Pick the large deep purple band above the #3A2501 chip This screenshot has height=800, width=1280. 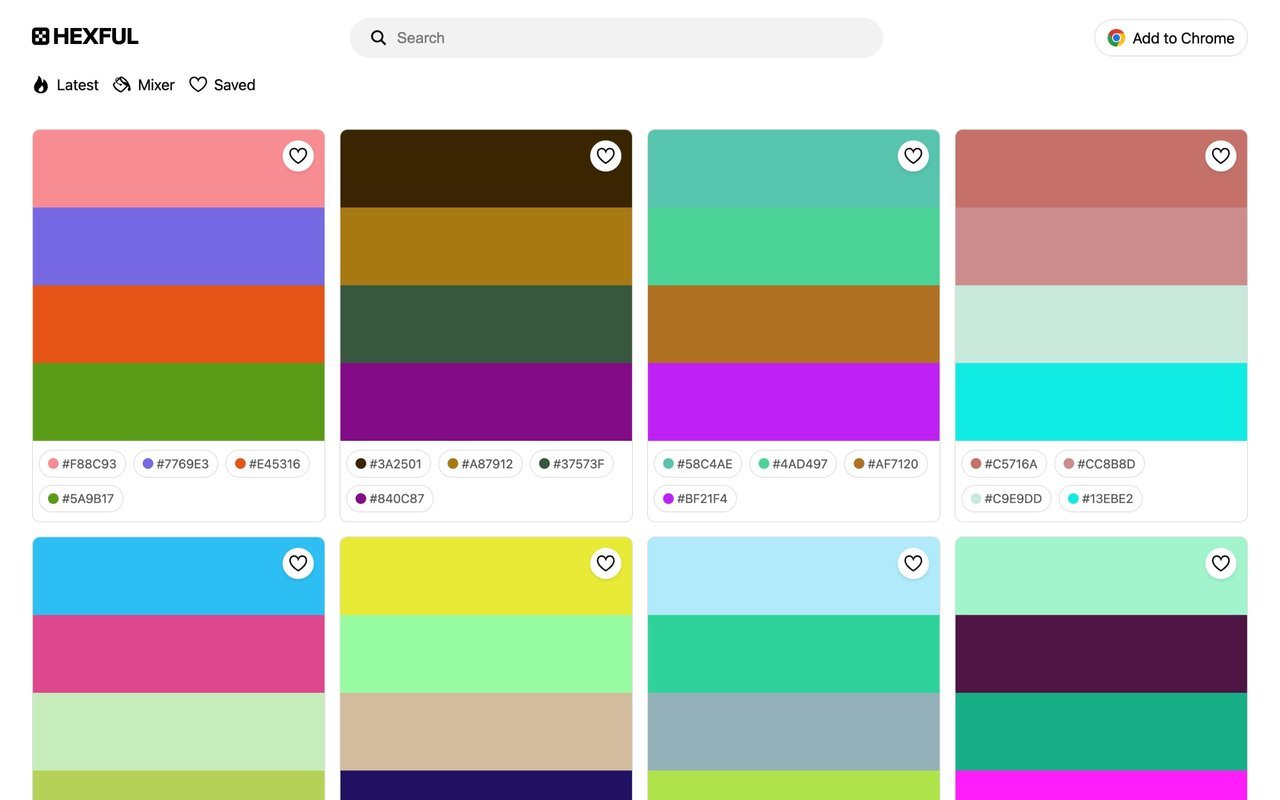tap(486, 402)
